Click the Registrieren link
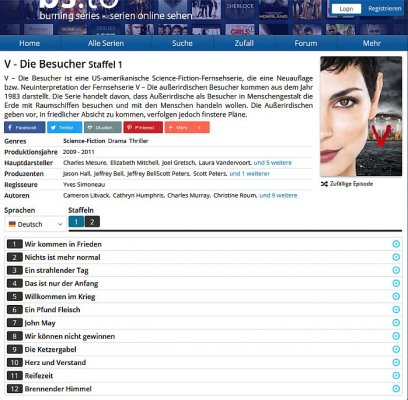The image size is (408, 400). pyautogui.click(x=385, y=9)
